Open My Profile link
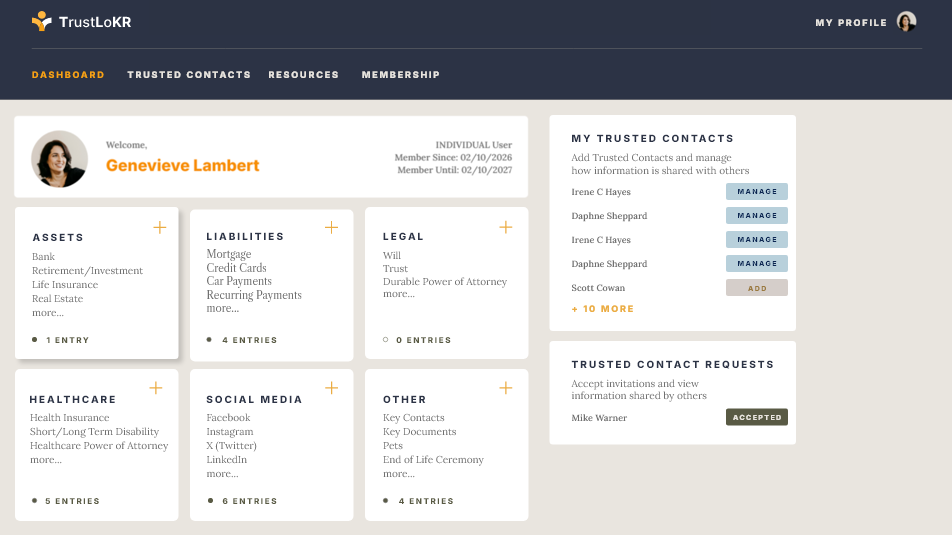This screenshot has height=535, width=952. (851, 22)
